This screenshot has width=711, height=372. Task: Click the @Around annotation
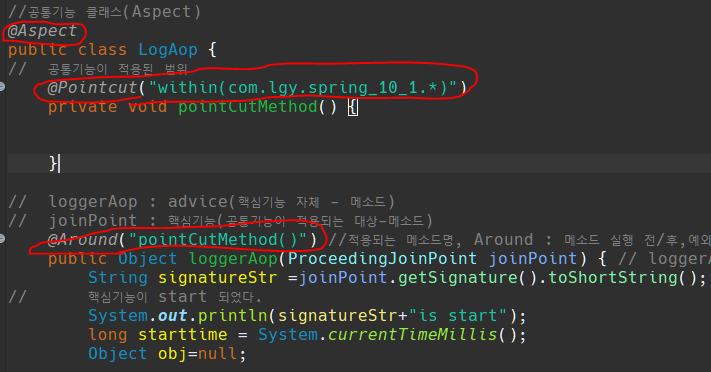(x=83, y=240)
